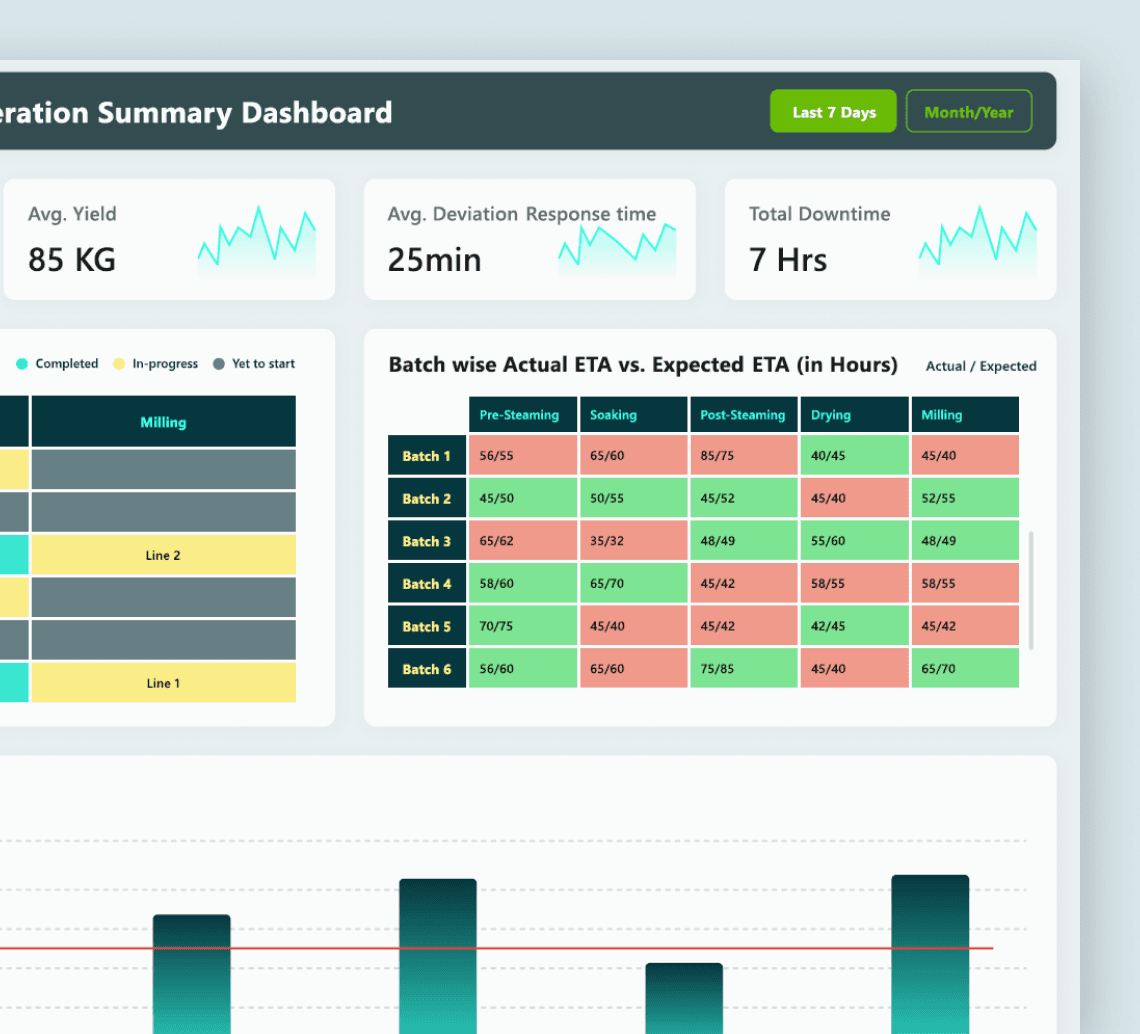Select the Drying column header

pyautogui.click(x=854, y=414)
